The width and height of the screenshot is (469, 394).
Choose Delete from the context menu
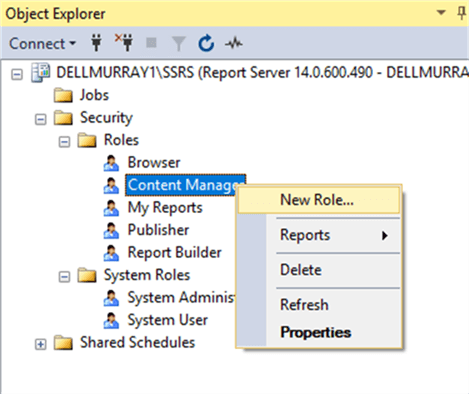point(319,270)
